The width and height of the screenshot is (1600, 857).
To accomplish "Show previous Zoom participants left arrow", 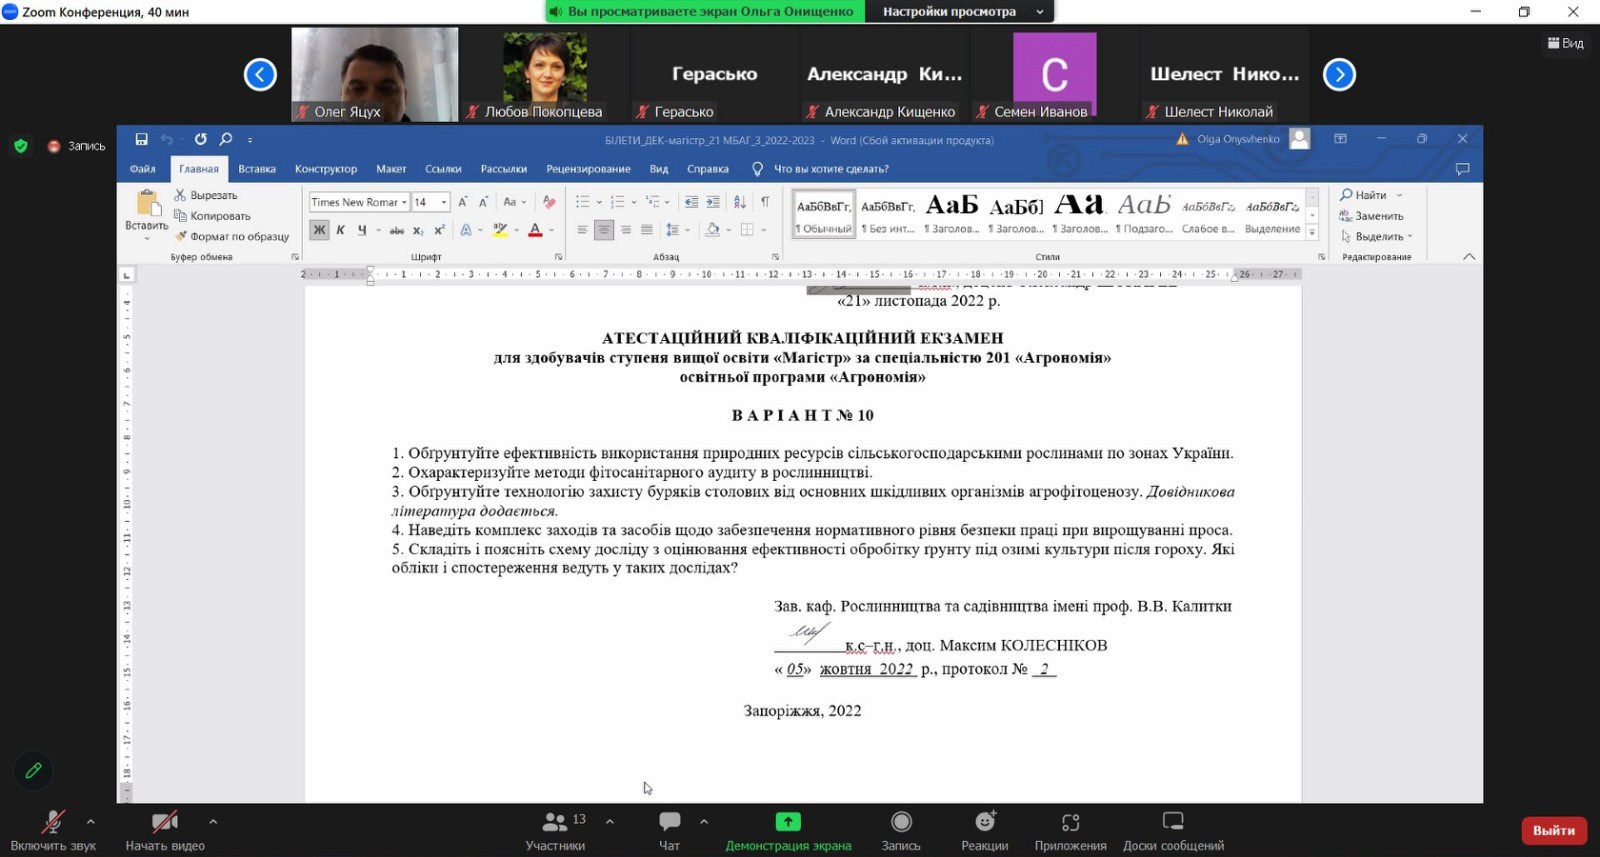I will point(260,75).
